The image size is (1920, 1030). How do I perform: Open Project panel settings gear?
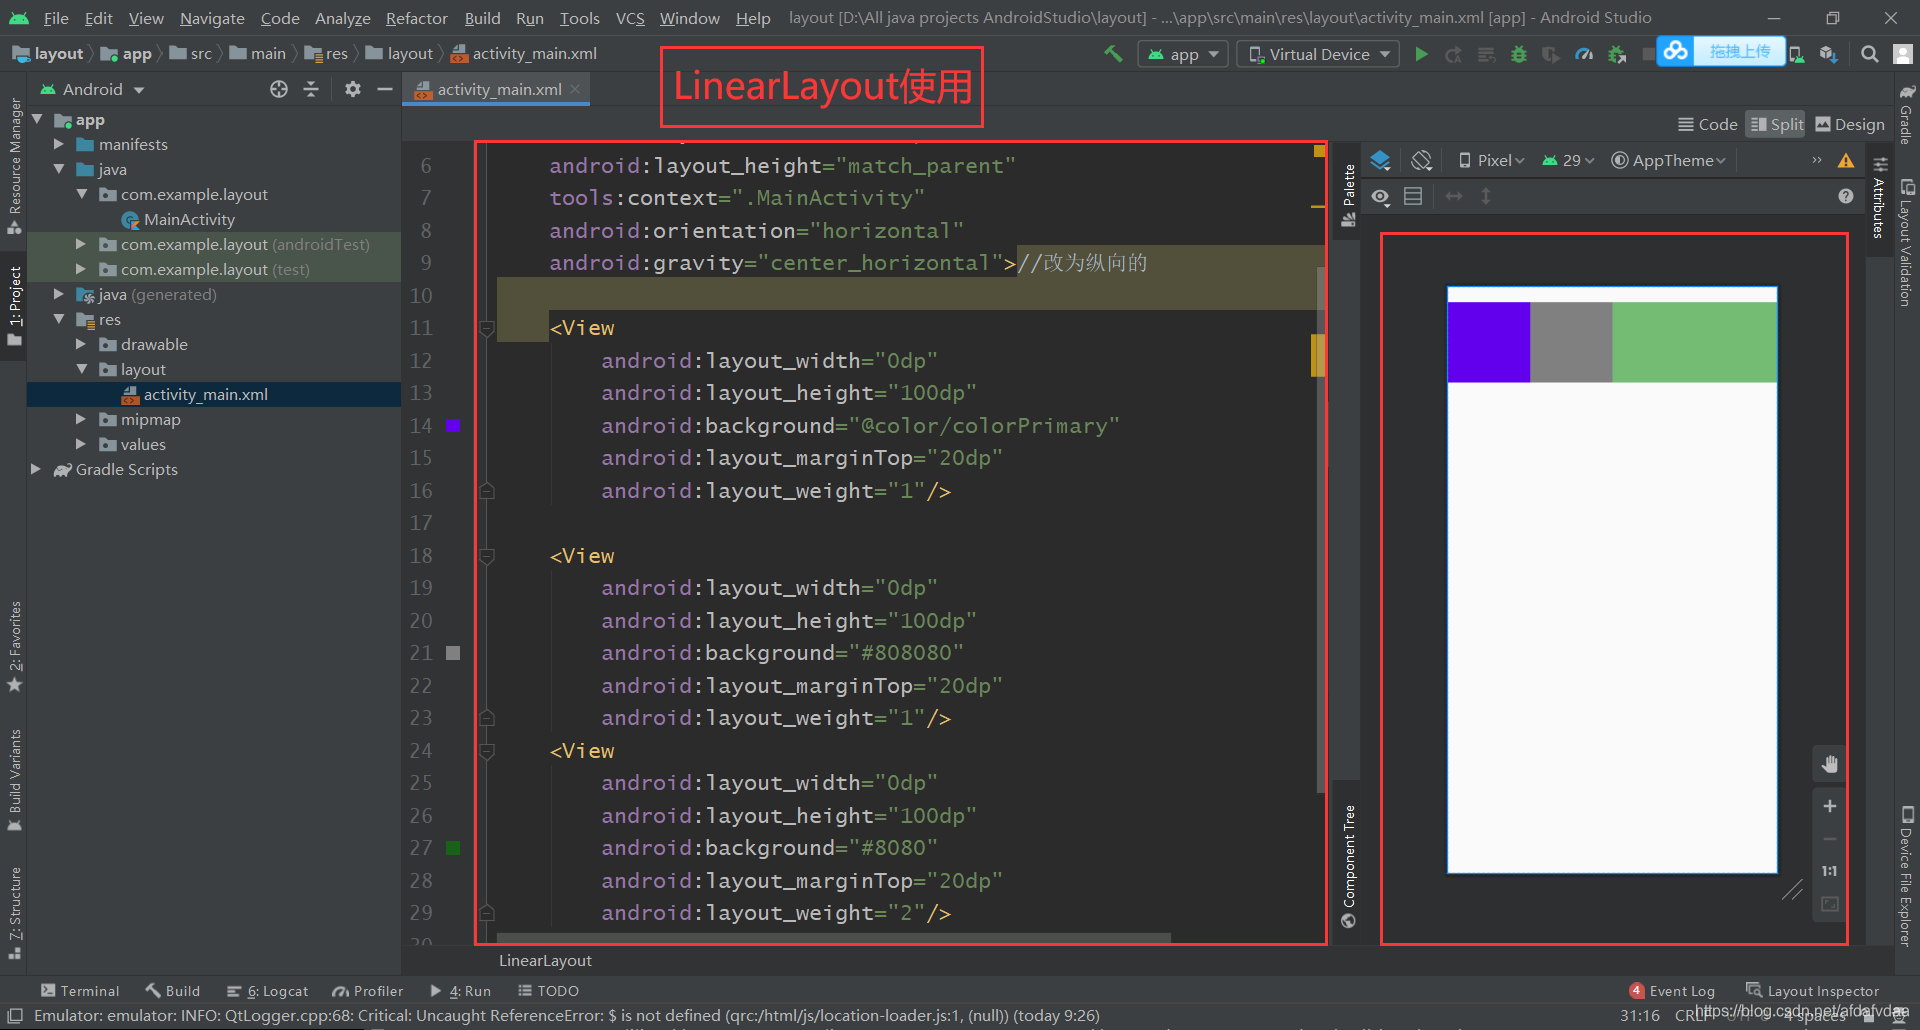pos(353,89)
